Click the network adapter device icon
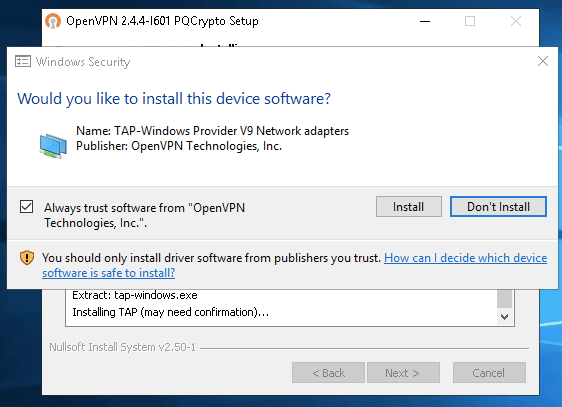The image size is (562, 407). pyautogui.click(x=53, y=145)
